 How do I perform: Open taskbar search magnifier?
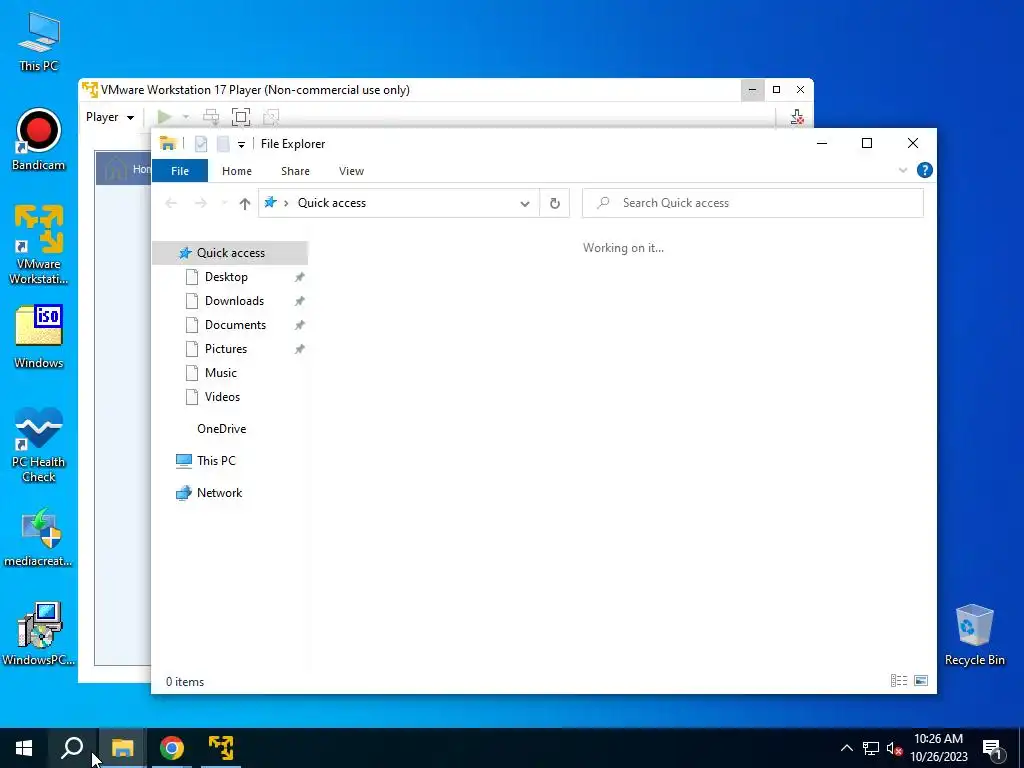tap(72, 748)
